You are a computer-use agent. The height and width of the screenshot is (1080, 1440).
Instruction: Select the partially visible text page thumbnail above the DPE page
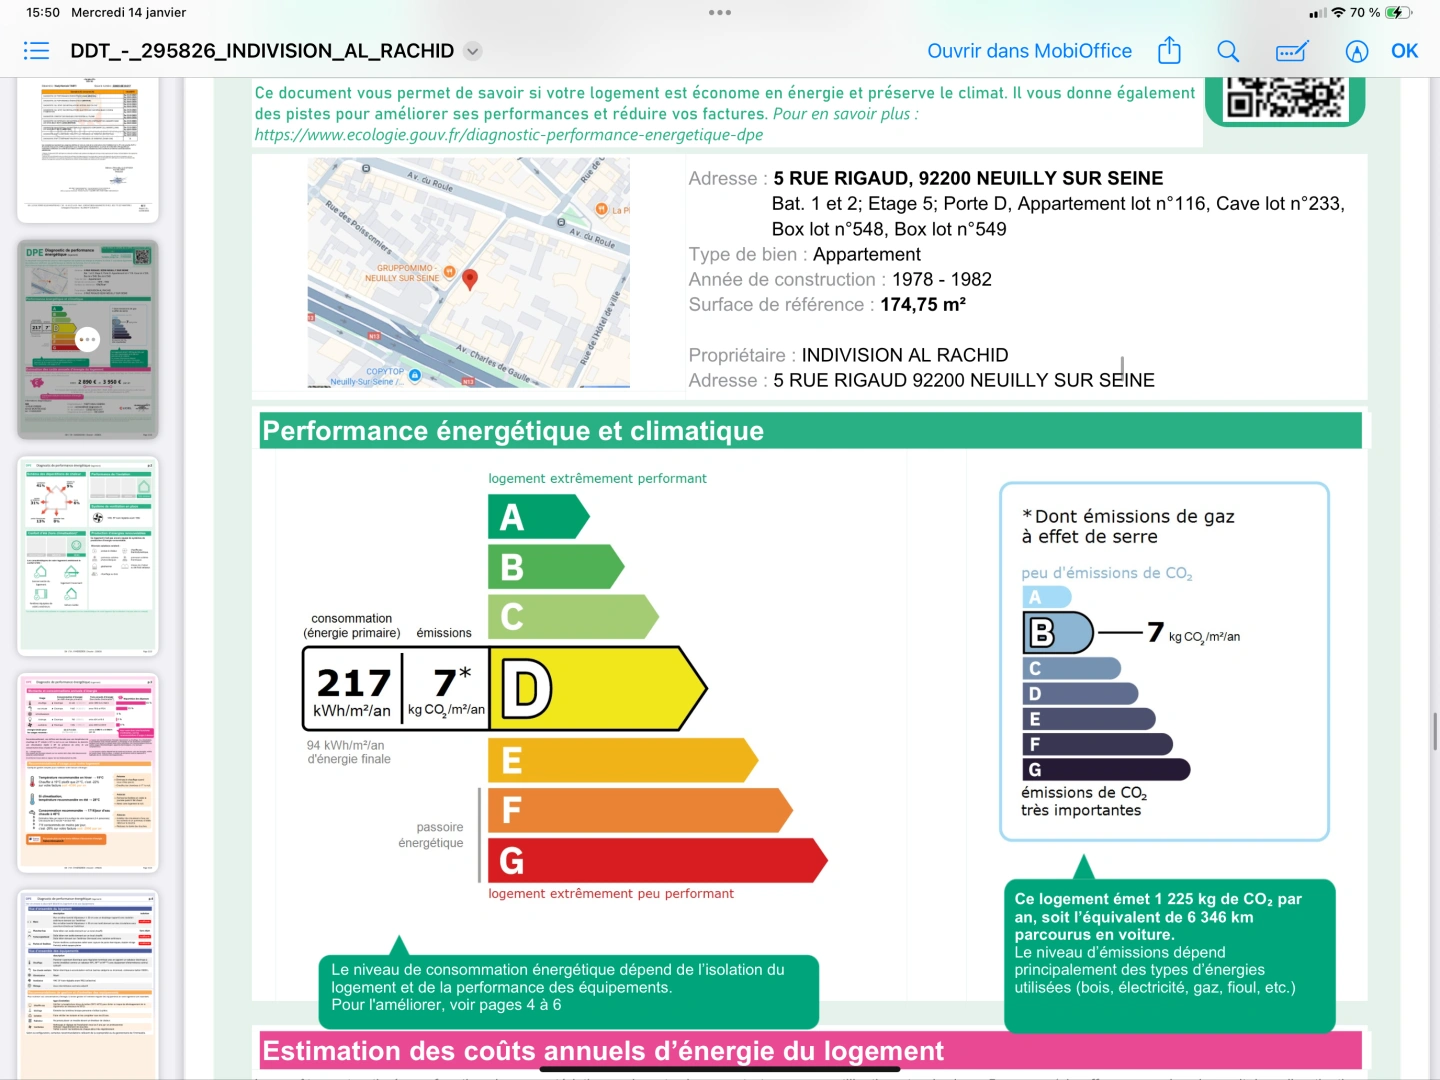88,150
